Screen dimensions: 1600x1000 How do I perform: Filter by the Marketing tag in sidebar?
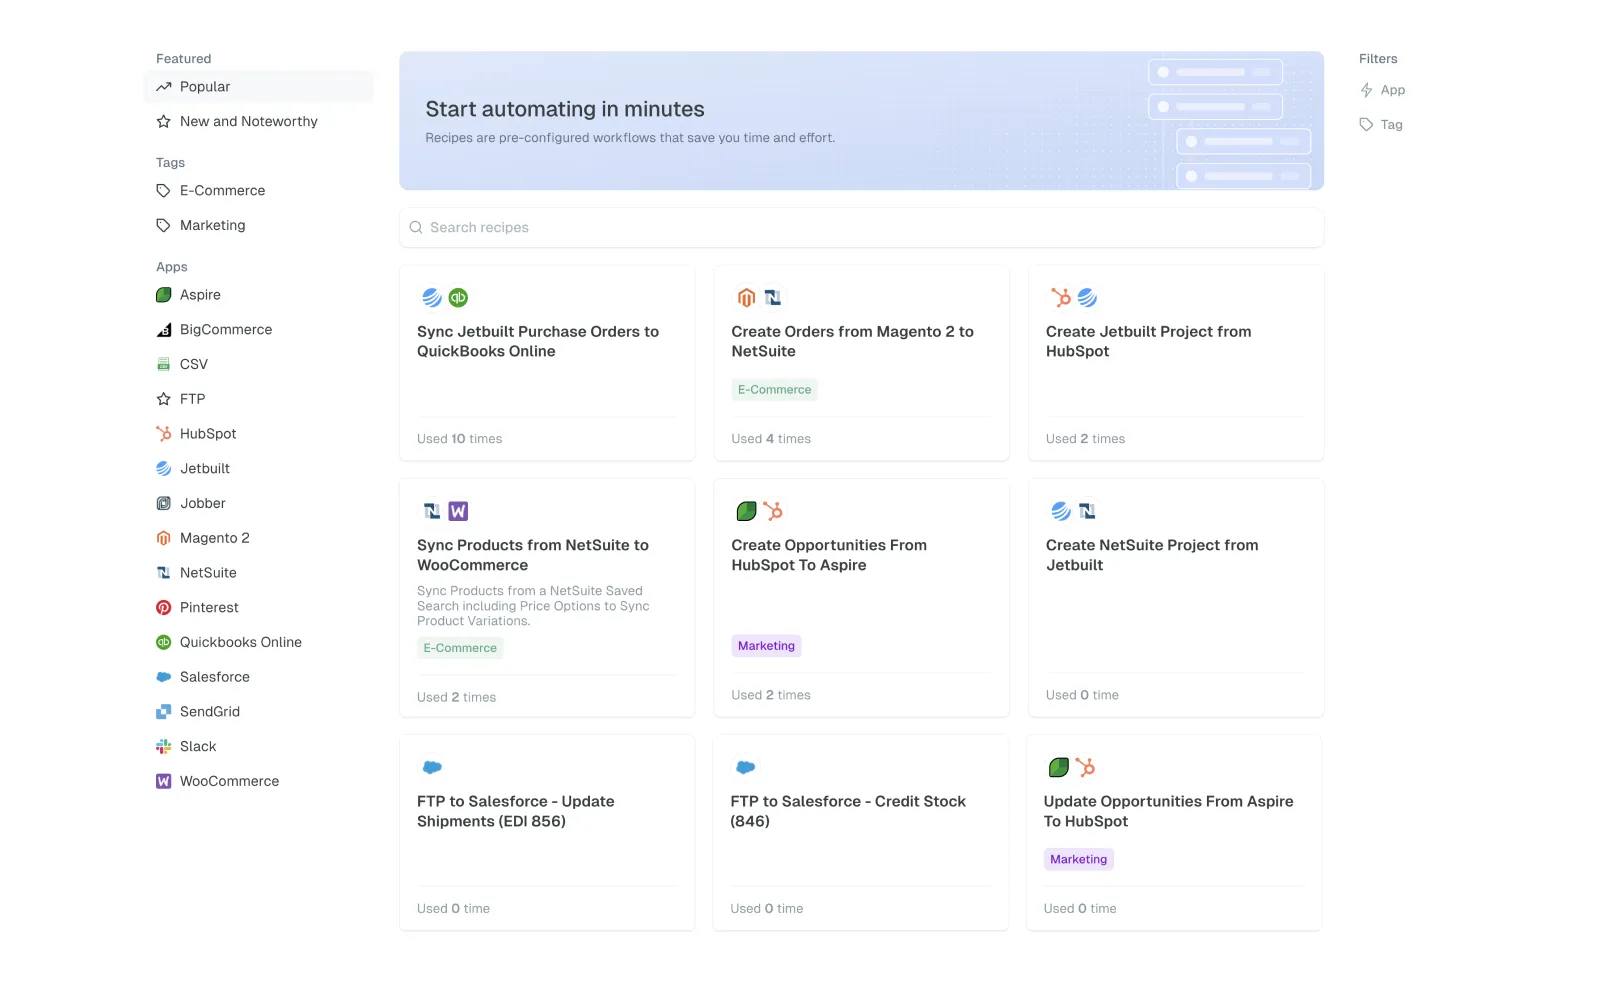[x=212, y=226]
